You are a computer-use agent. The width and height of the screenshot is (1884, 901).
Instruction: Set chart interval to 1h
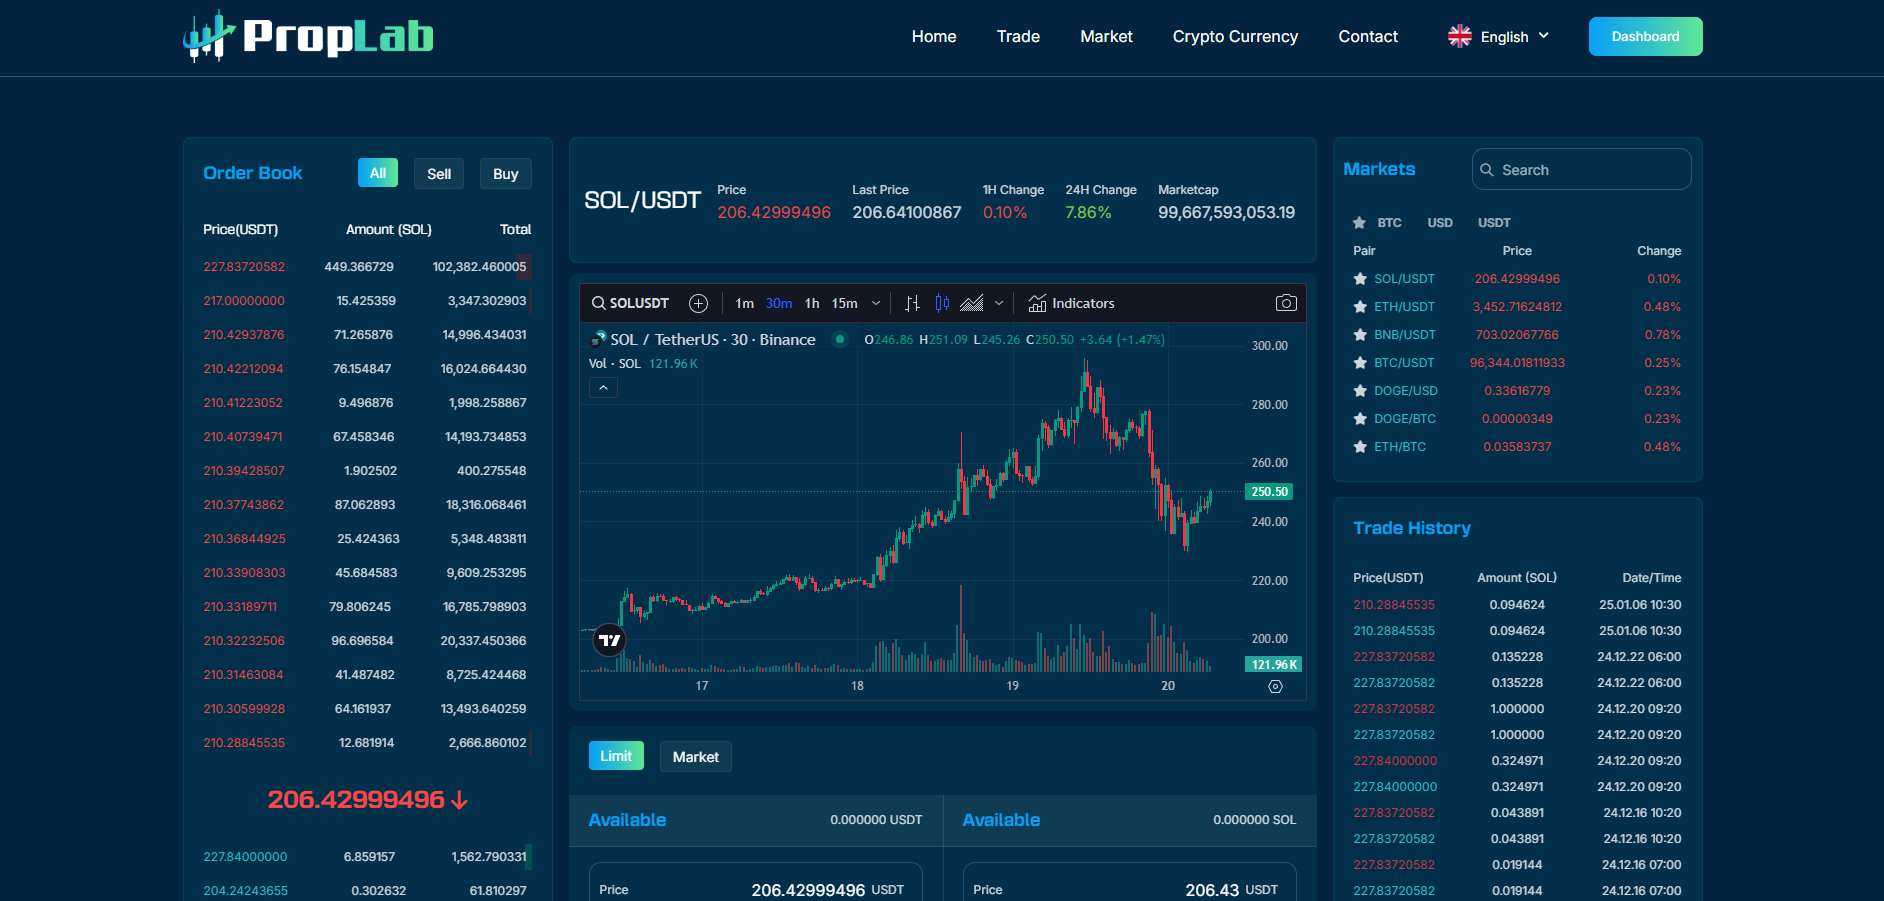point(812,303)
